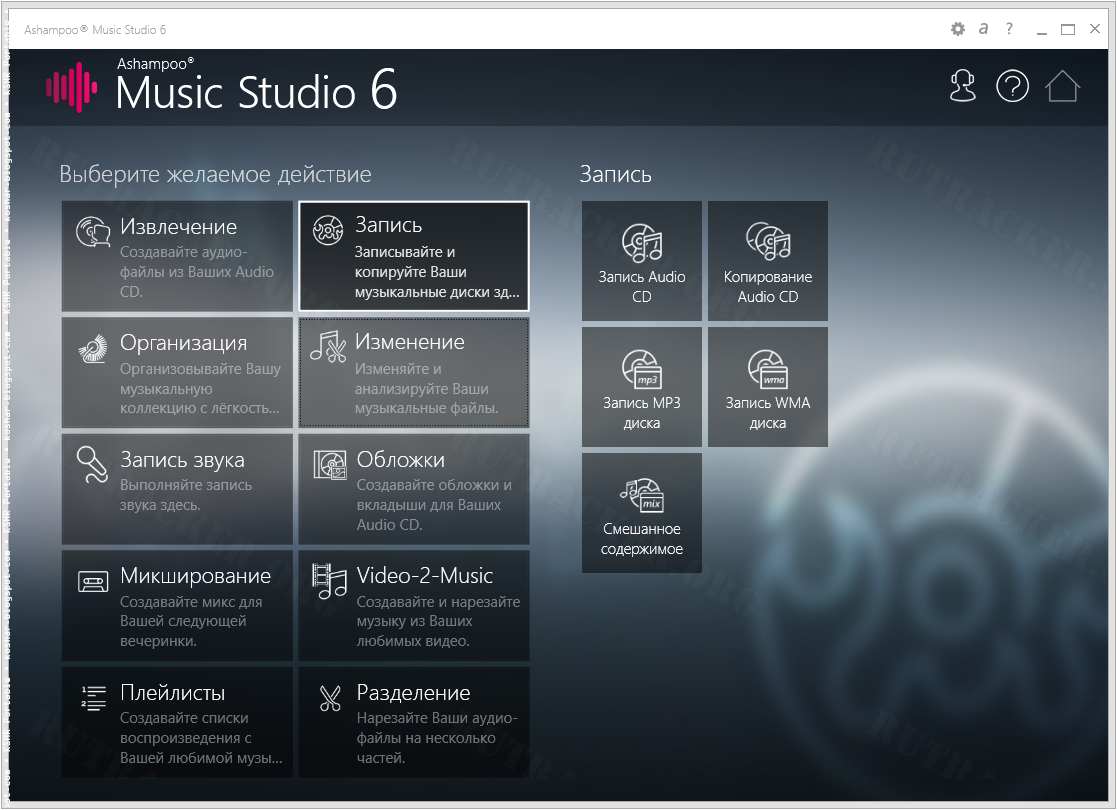This screenshot has height=810, width=1117.
Task: Open the Обложки cover designer tile
Action: 413,489
